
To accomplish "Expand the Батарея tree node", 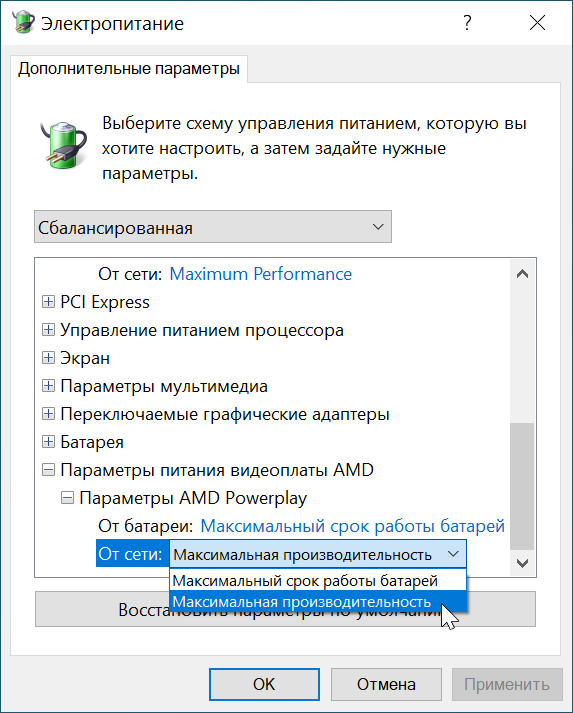I will point(48,442).
